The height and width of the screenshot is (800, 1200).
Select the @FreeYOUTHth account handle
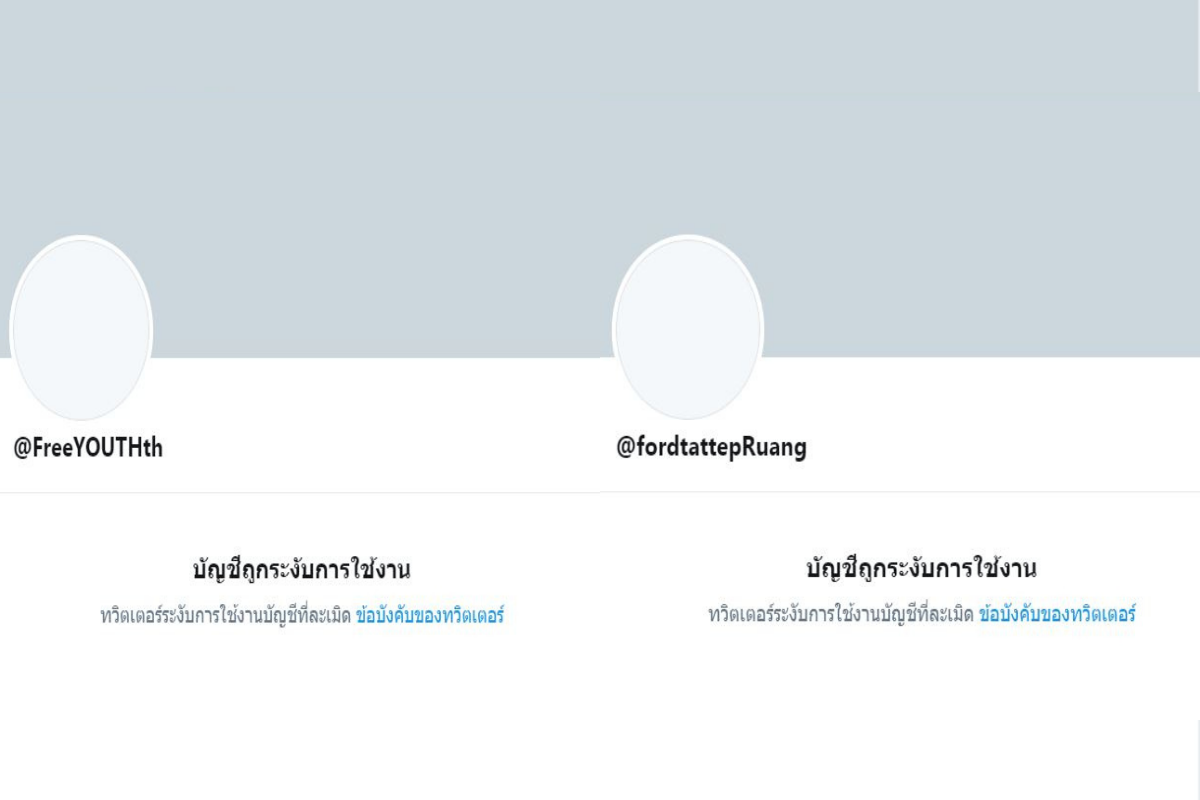[x=88, y=448]
